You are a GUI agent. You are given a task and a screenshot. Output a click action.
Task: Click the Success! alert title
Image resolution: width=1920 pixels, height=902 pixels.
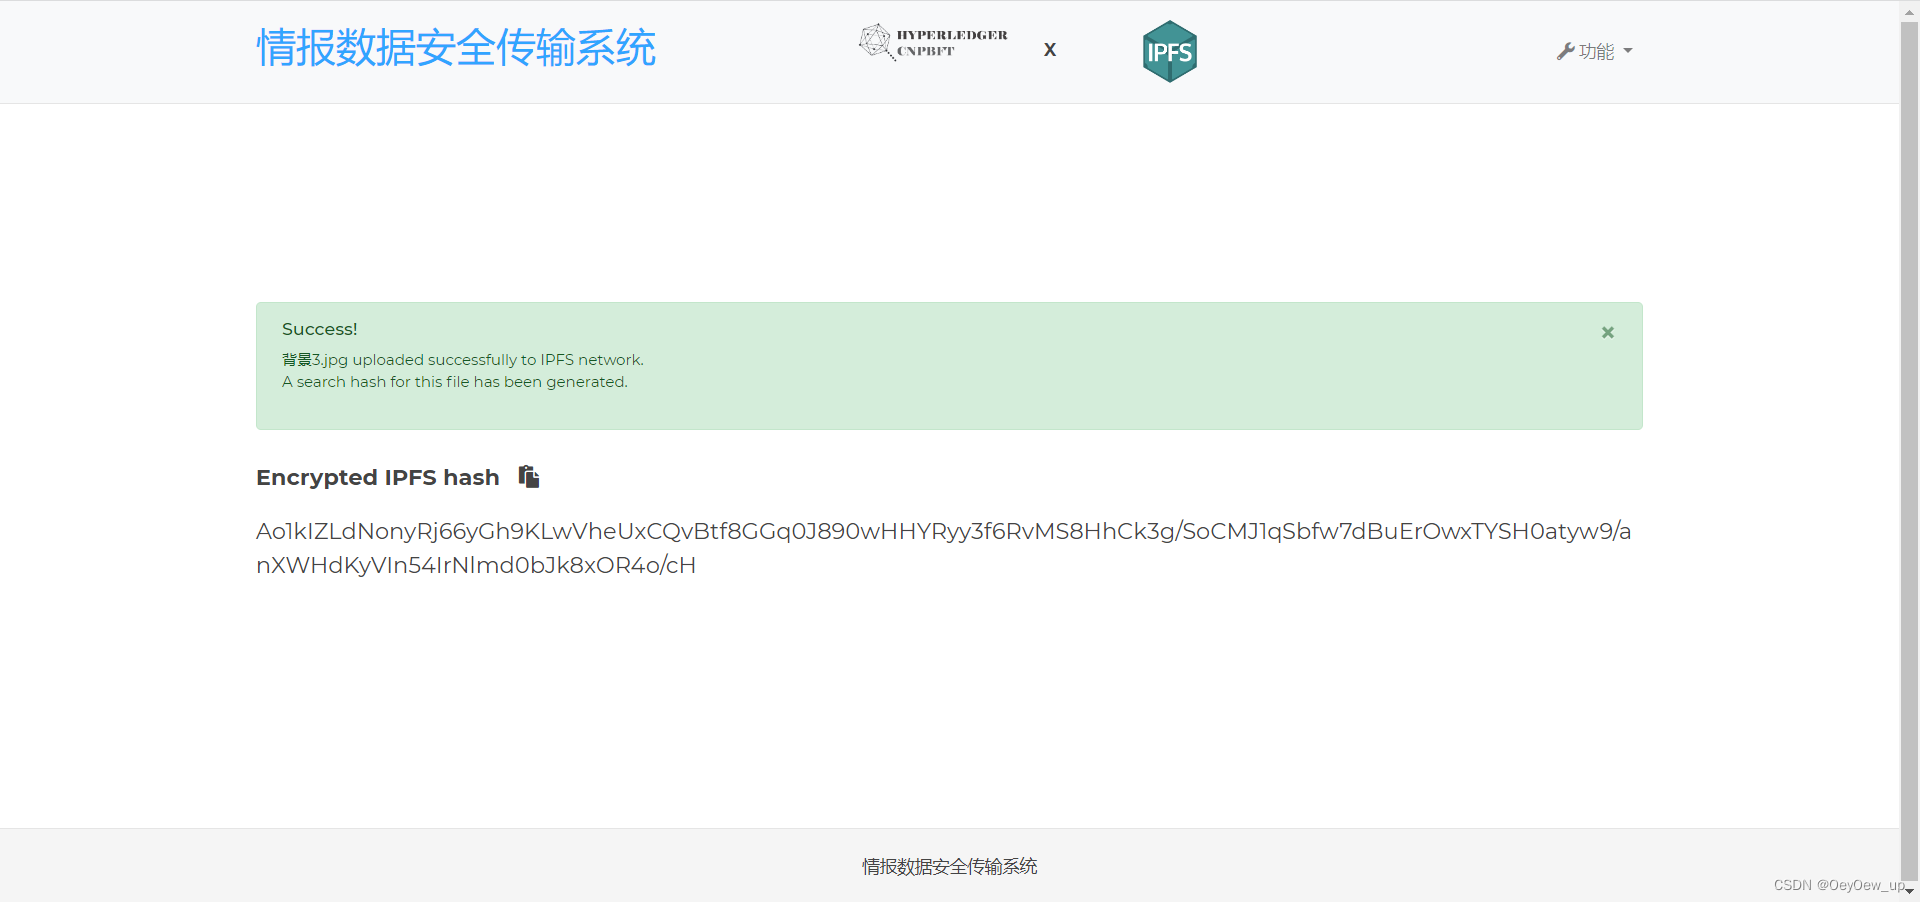pyautogui.click(x=319, y=329)
